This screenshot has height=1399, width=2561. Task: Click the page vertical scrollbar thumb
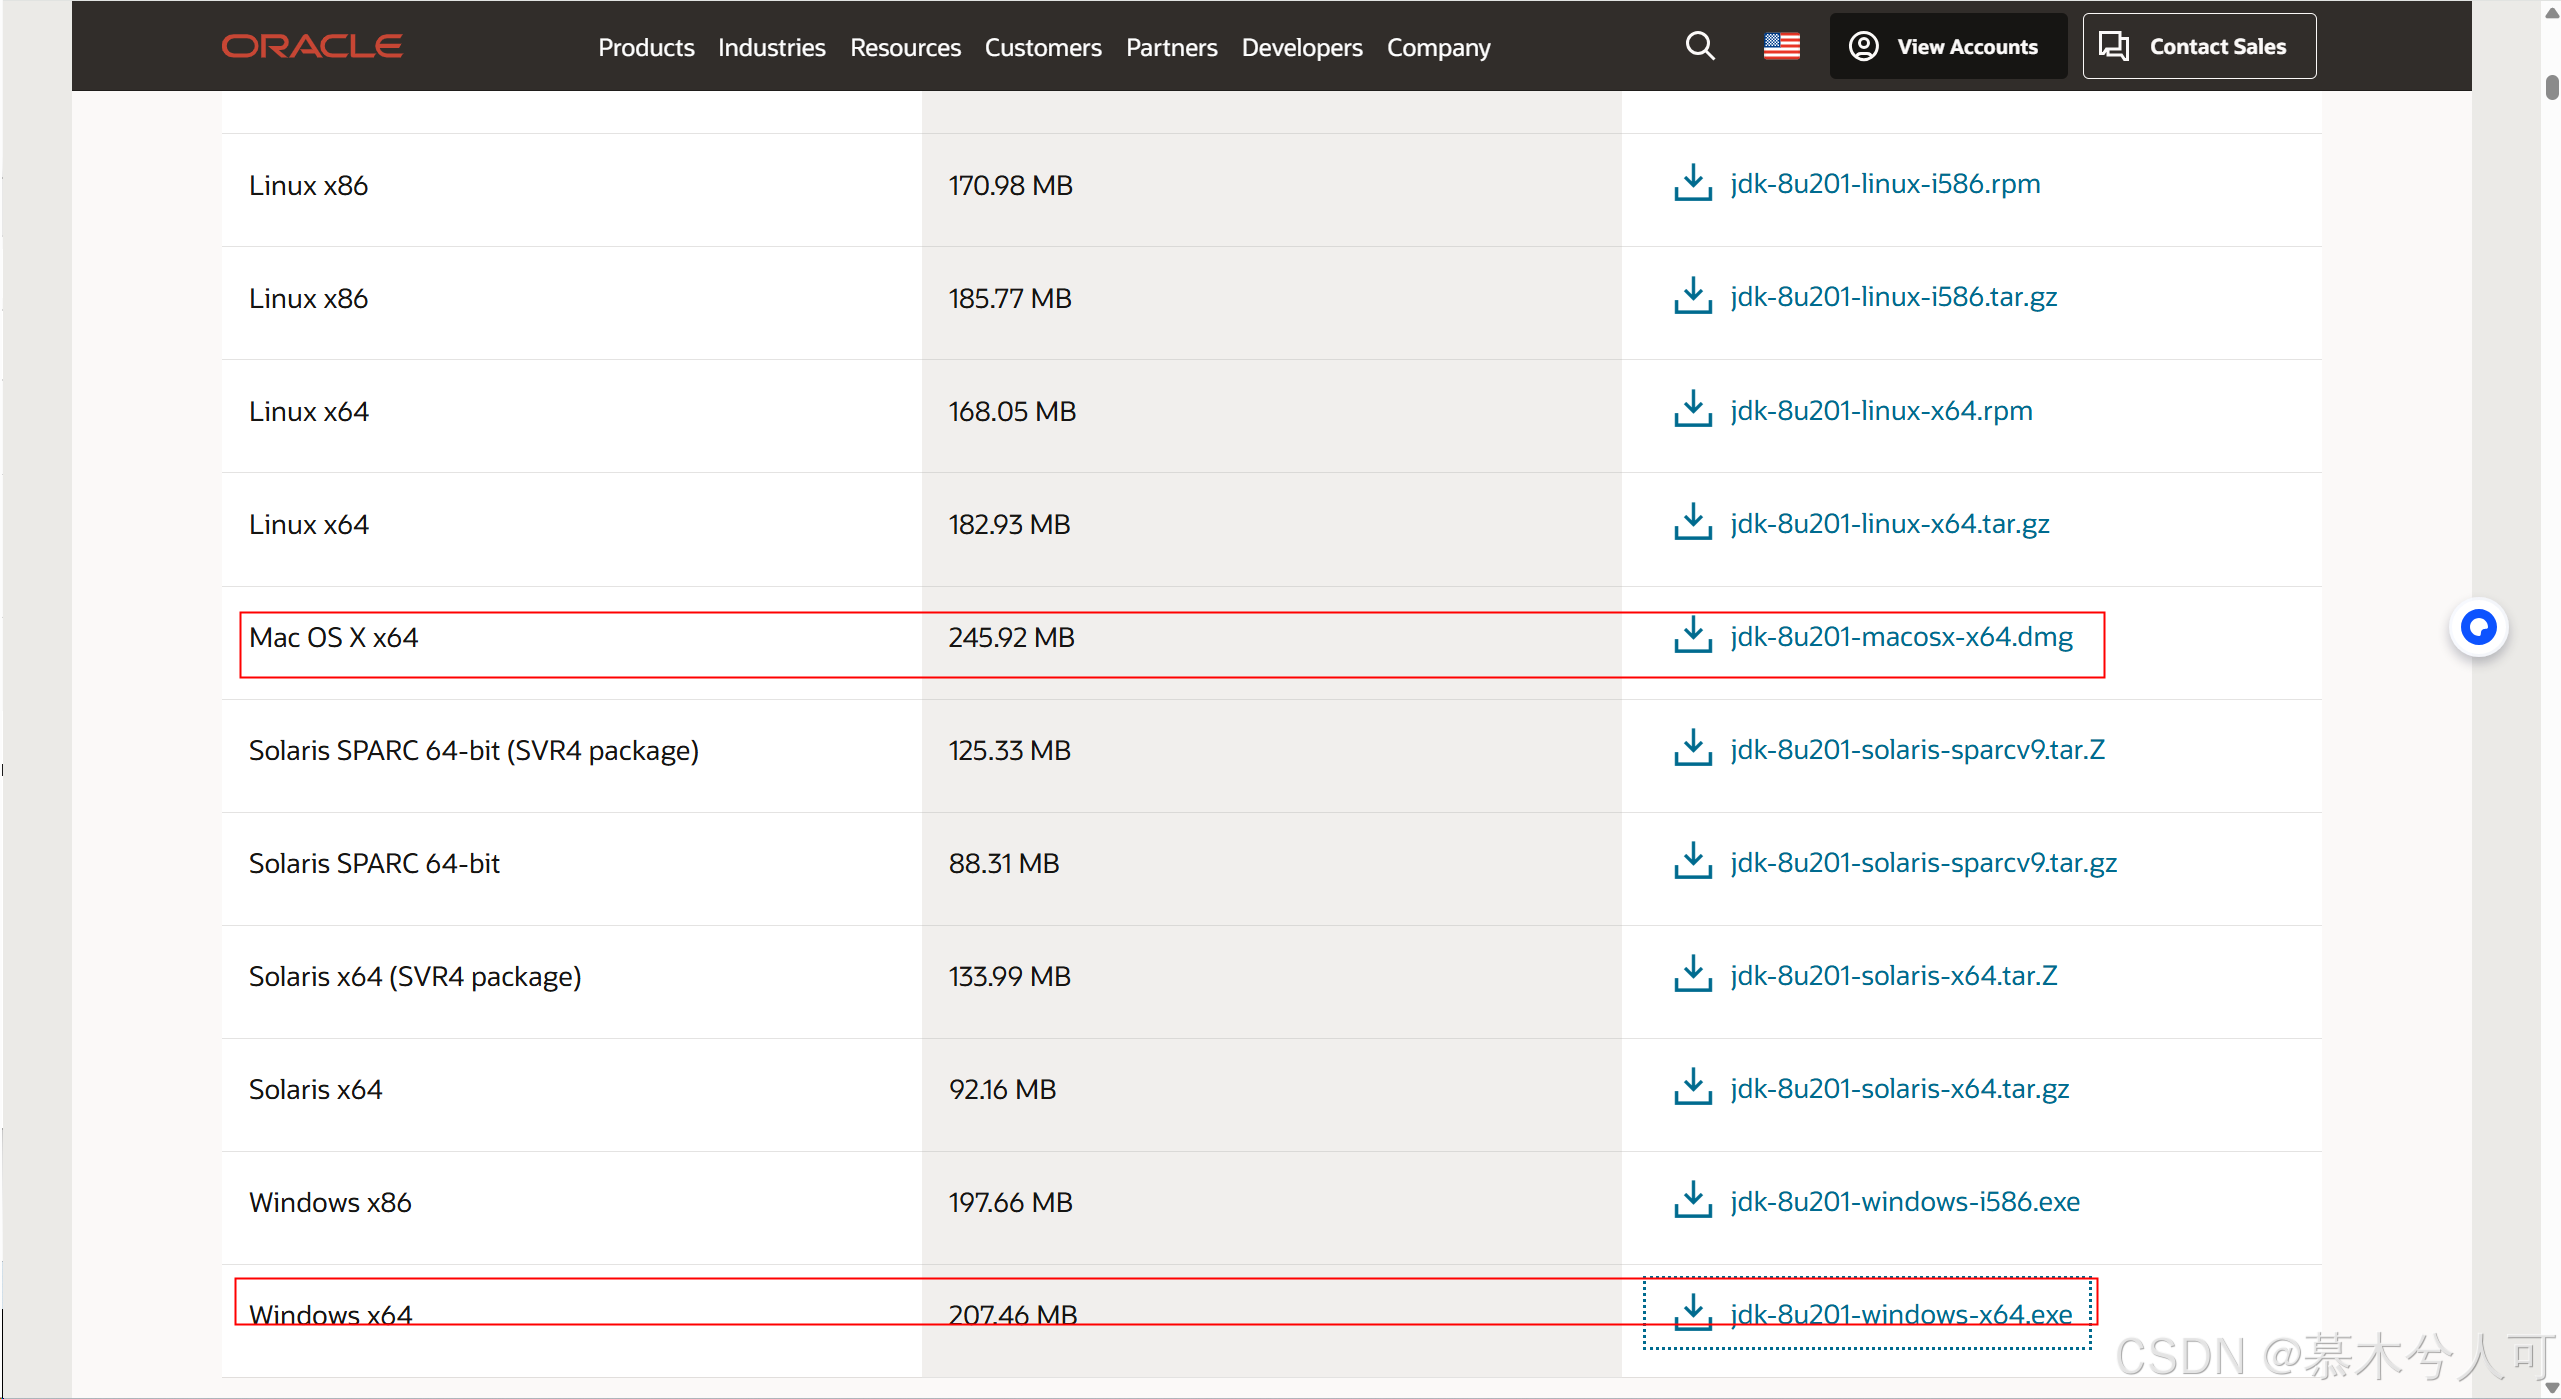(x=2551, y=87)
